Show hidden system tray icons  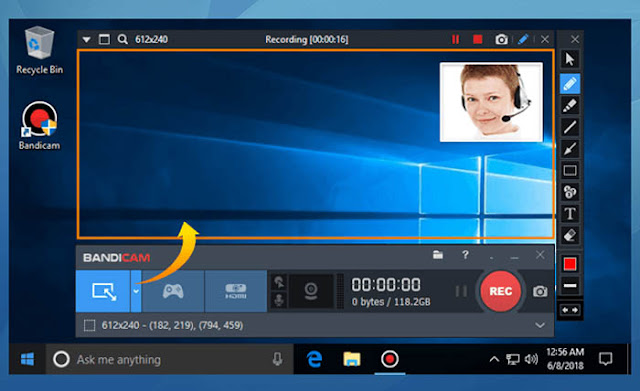494,360
